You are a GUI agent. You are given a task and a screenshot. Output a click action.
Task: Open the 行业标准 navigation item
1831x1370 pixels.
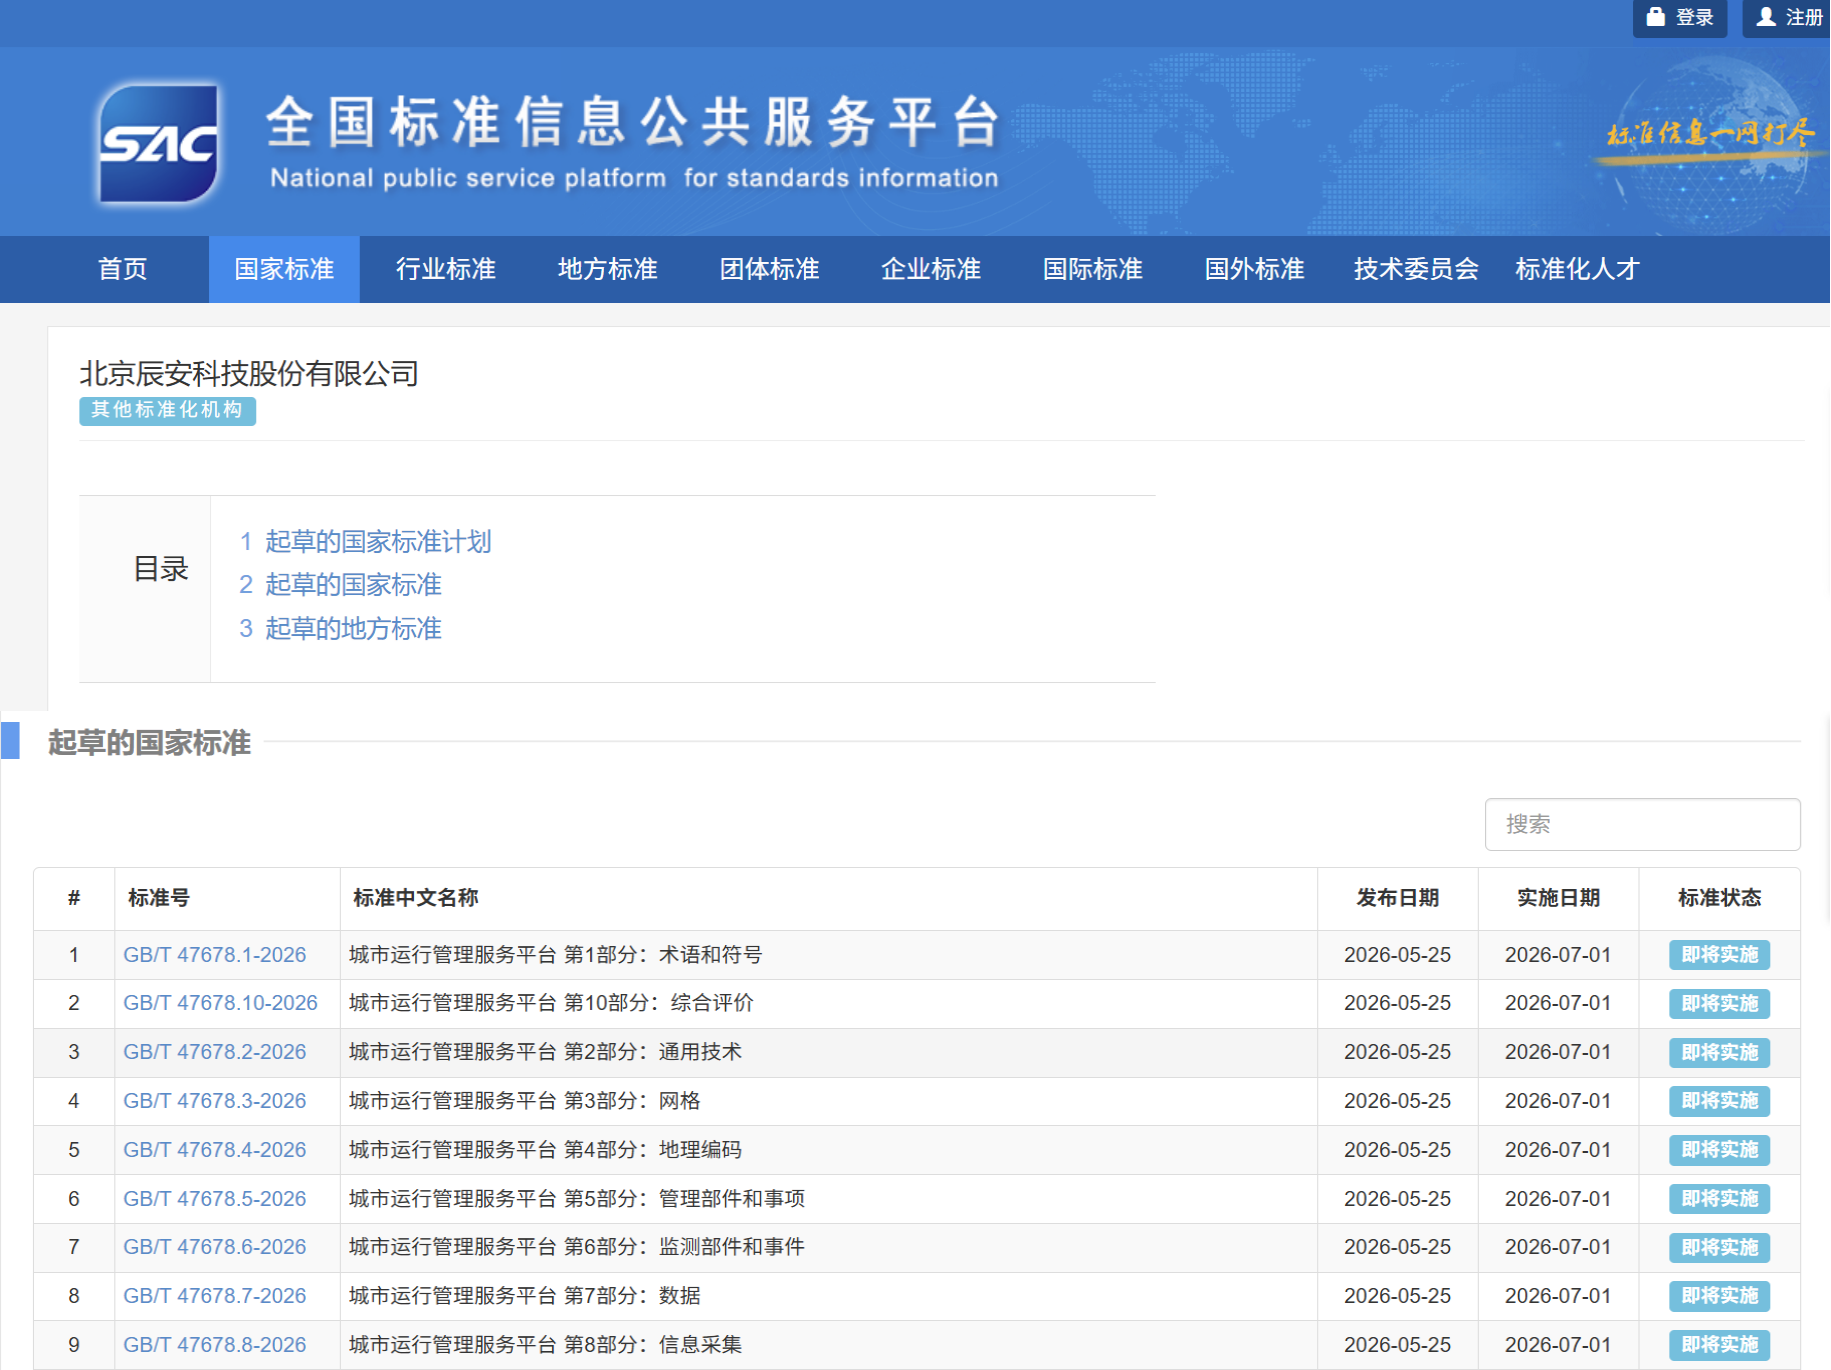[446, 269]
